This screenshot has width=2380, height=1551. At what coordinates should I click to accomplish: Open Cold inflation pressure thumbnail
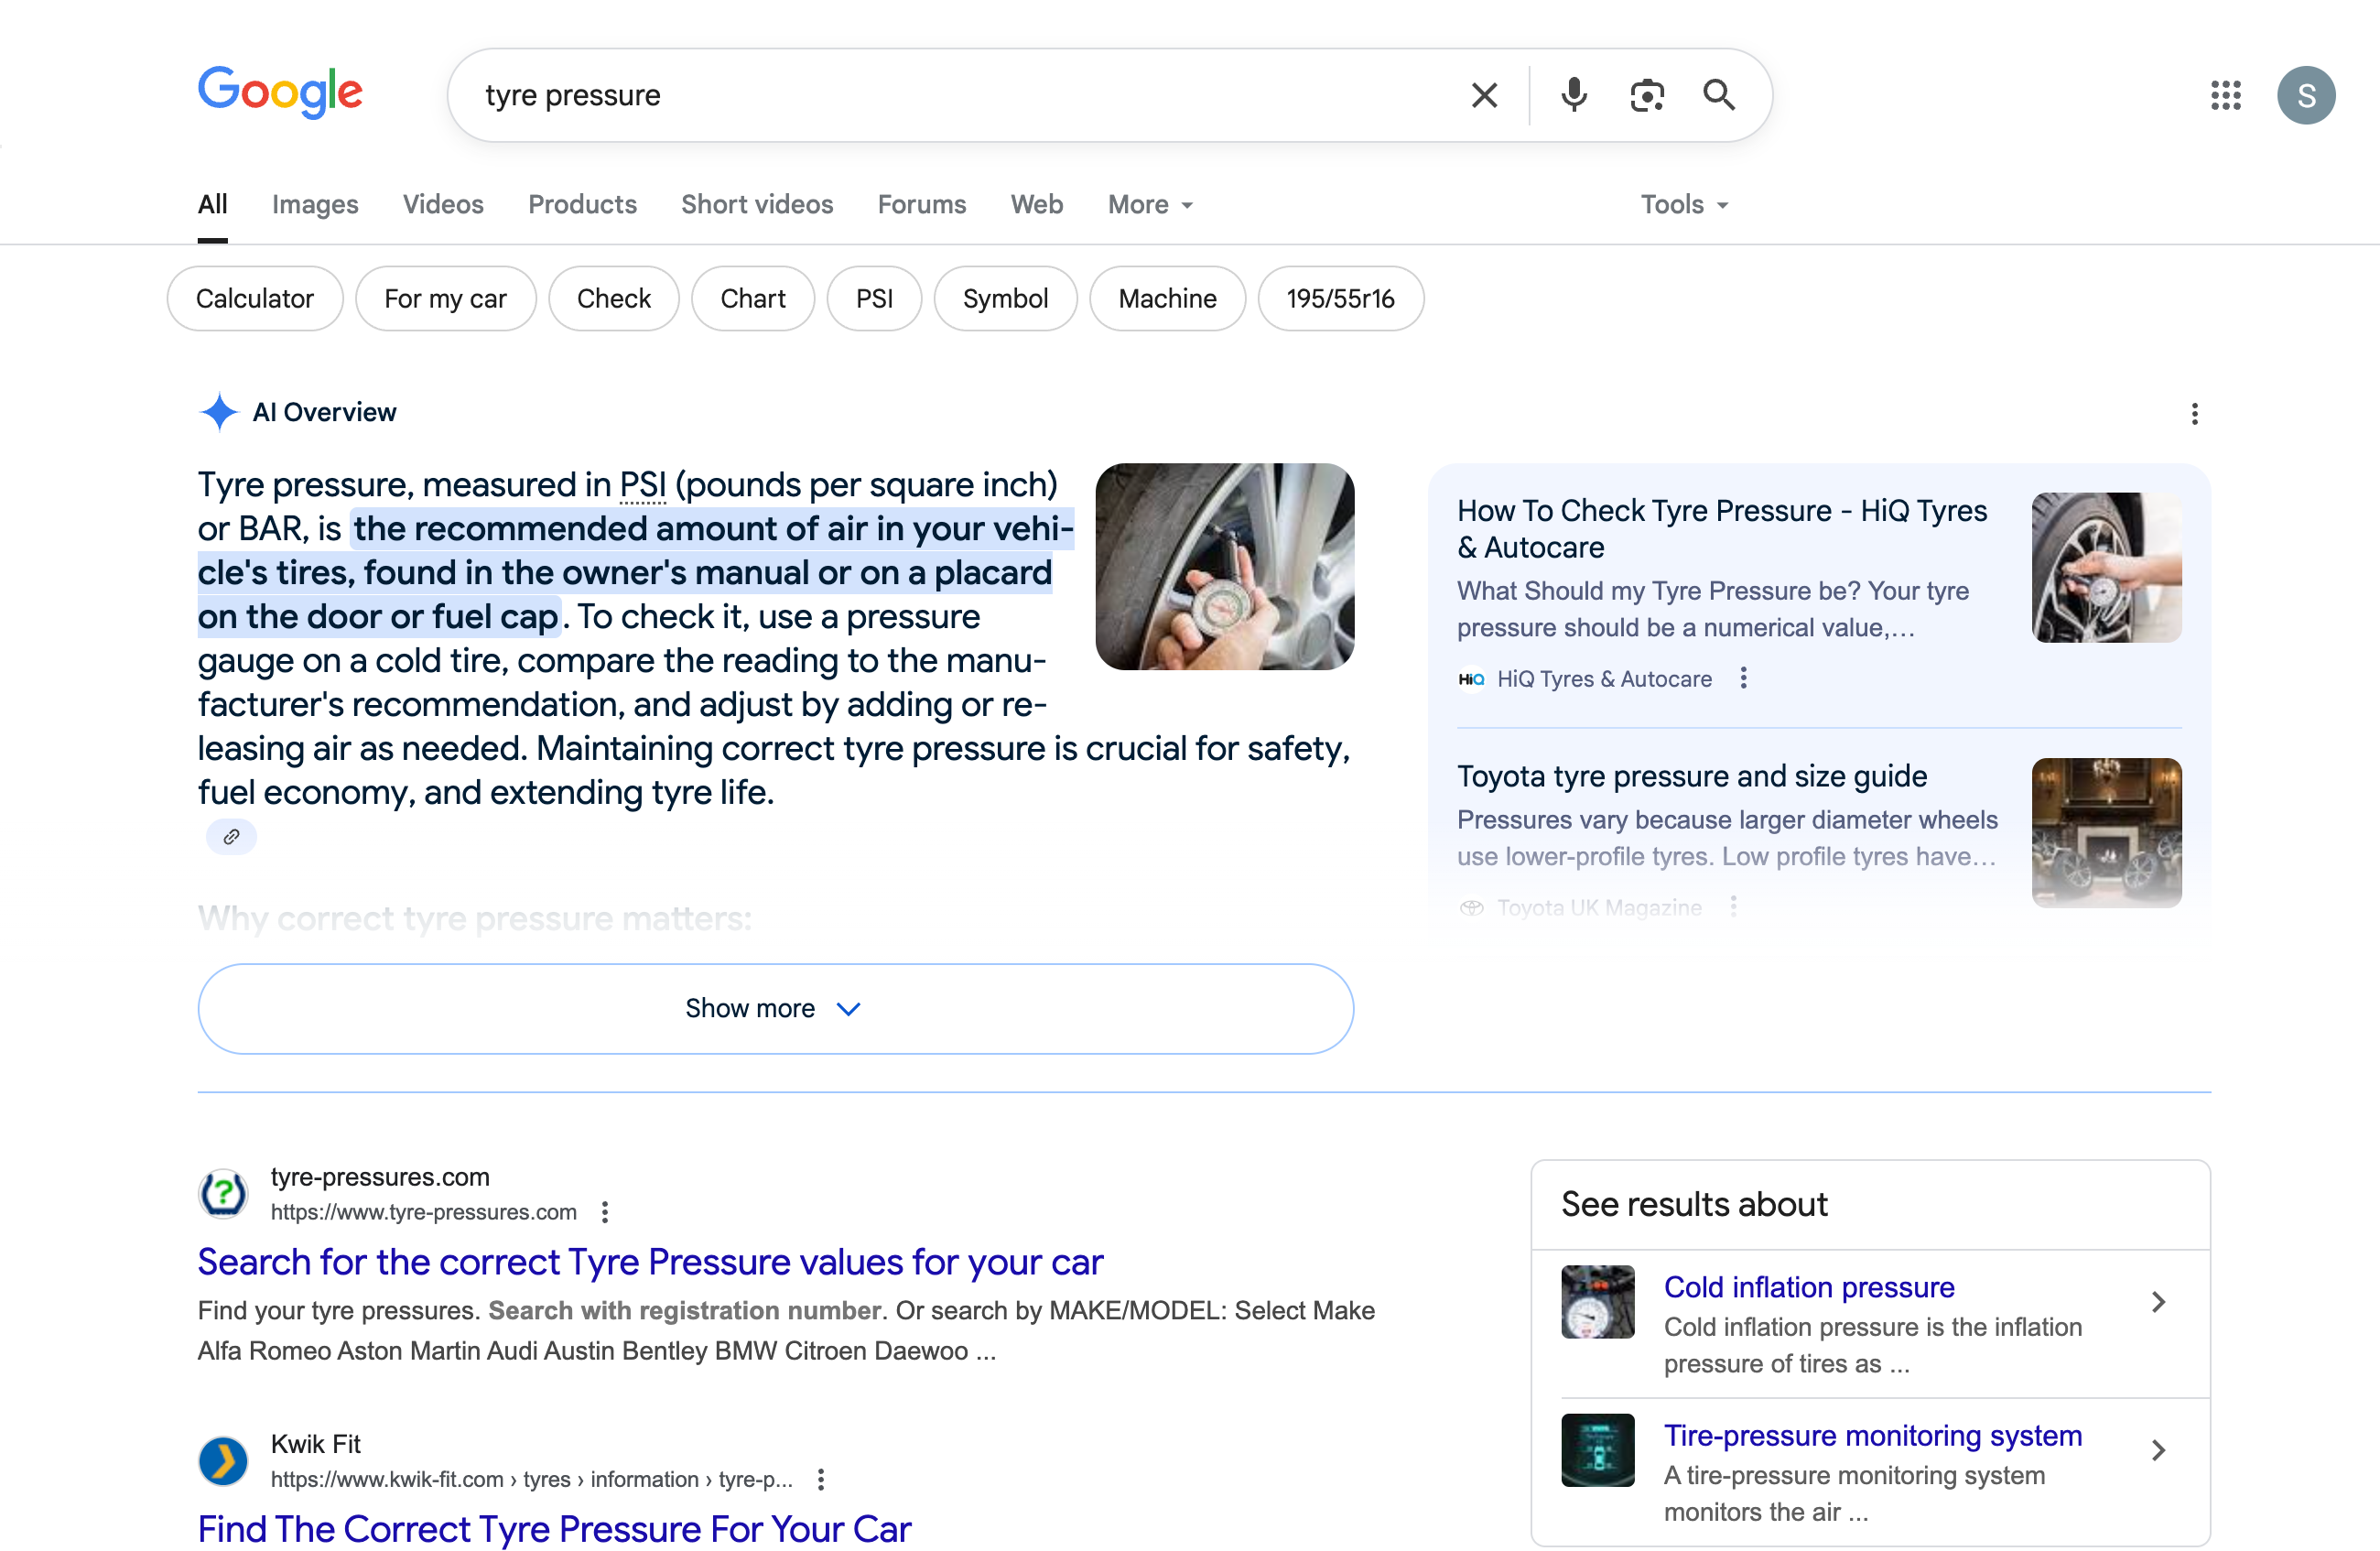[1598, 1302]
